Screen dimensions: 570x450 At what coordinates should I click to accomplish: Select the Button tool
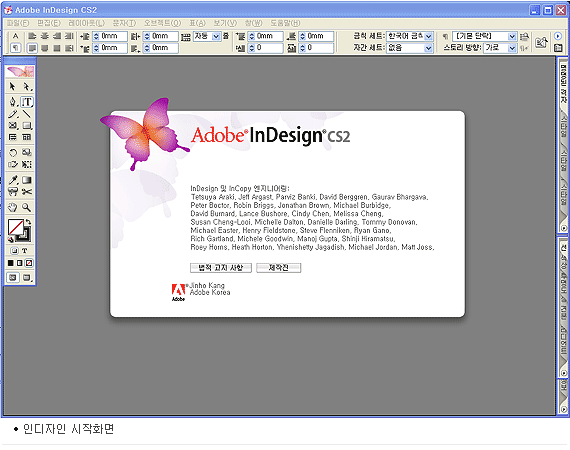[13, 192]
